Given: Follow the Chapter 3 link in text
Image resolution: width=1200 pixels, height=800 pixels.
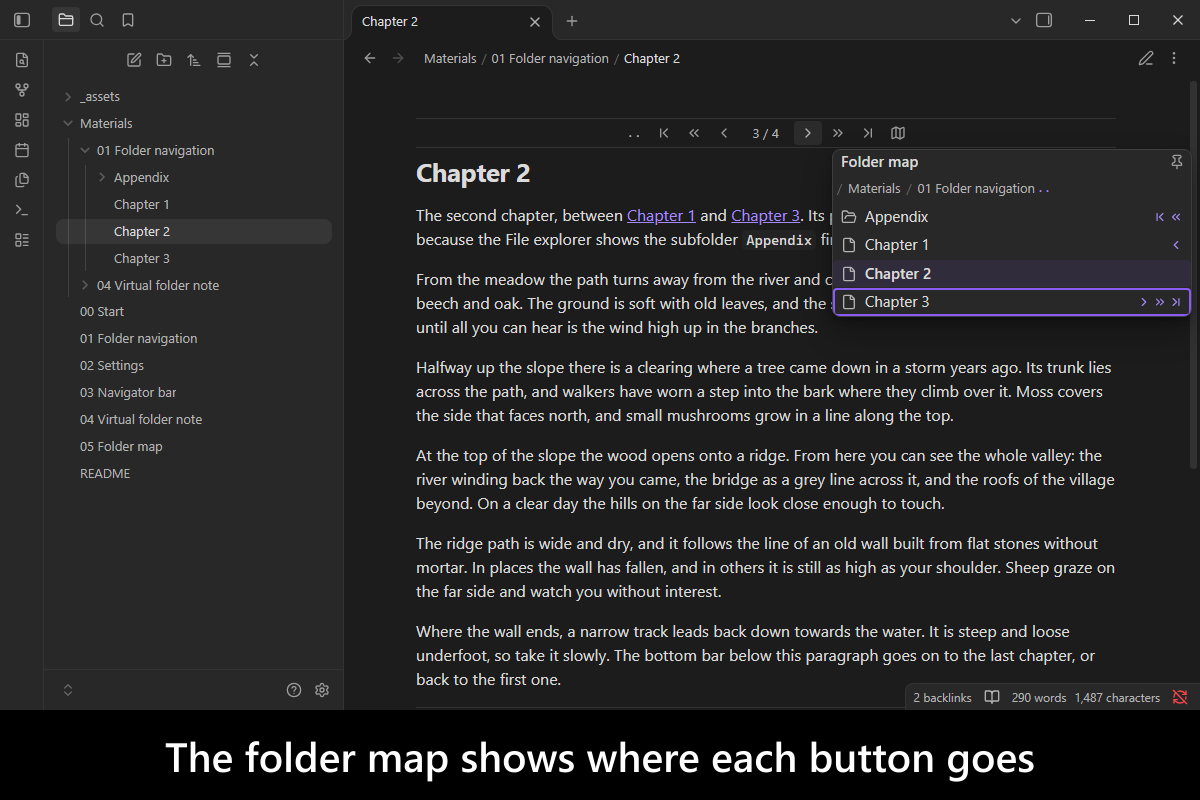Looking at the screenshot, I should click(765, 215).
